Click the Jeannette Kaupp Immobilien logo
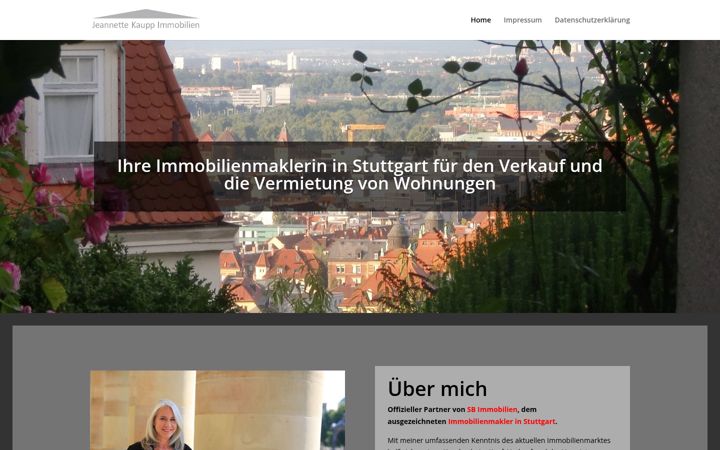 click(x=146, y=20)
